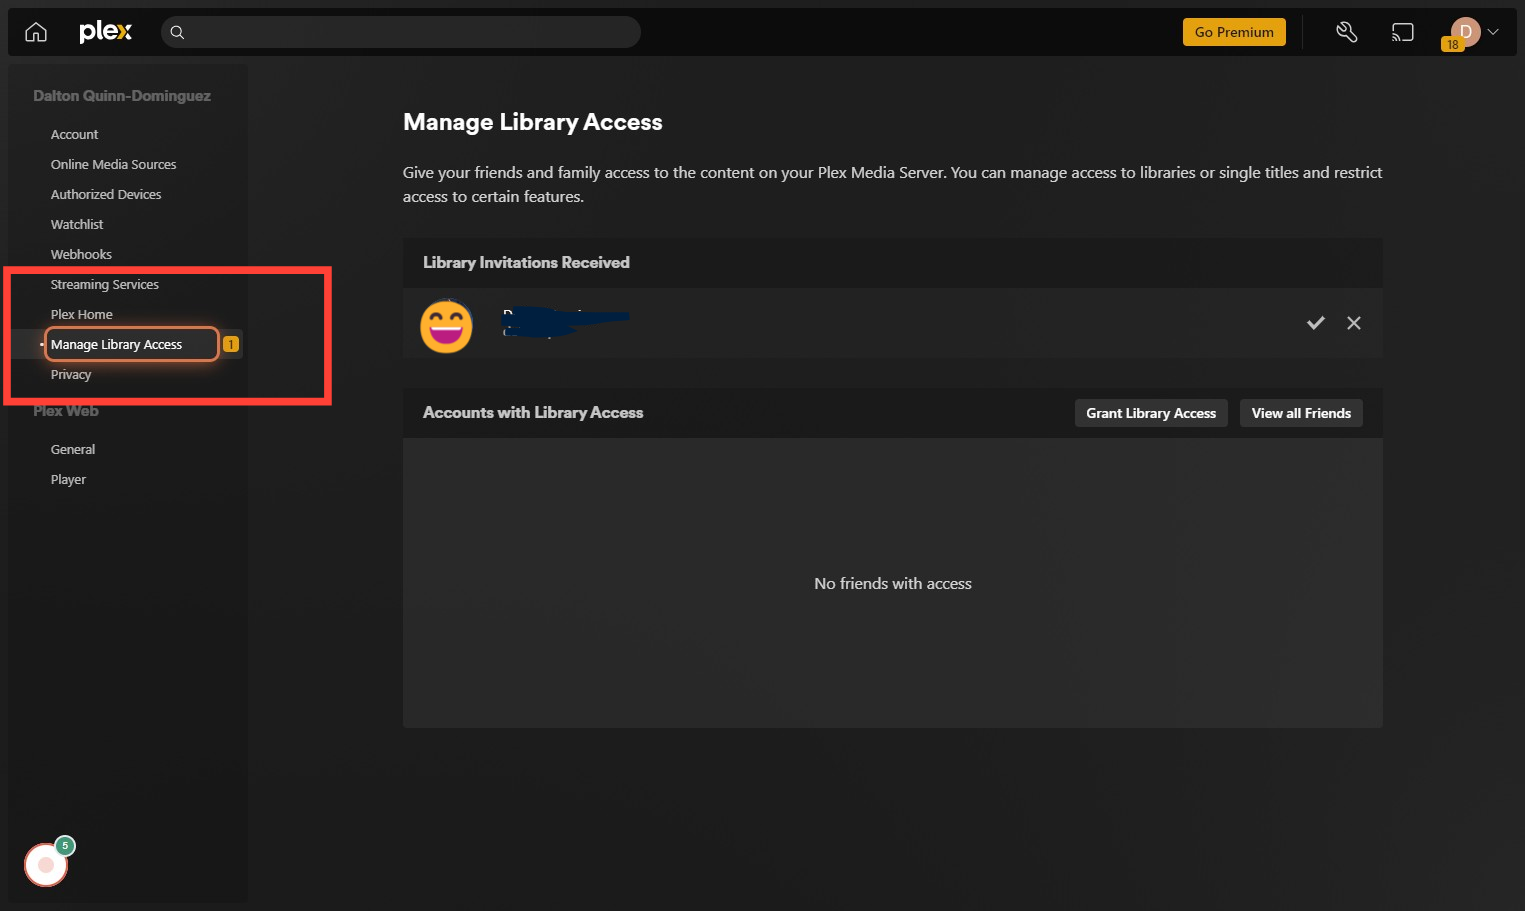
Task: Open Account settings page
Action: [x=74, y=134]
